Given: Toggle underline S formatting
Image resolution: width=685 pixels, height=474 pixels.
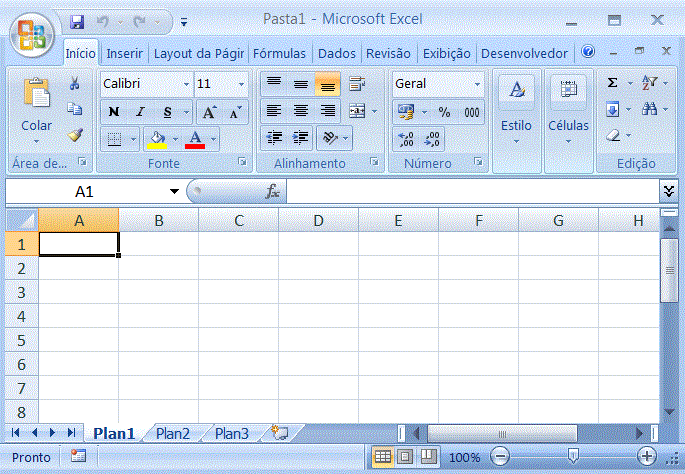Looking at the screenshot, I should [167, 112].
